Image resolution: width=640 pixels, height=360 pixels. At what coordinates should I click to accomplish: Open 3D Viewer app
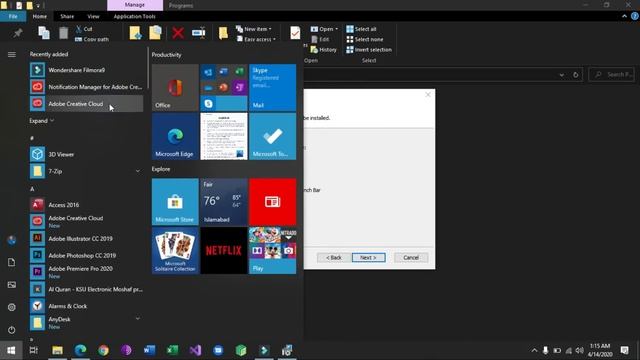click(x=86, y=154)
